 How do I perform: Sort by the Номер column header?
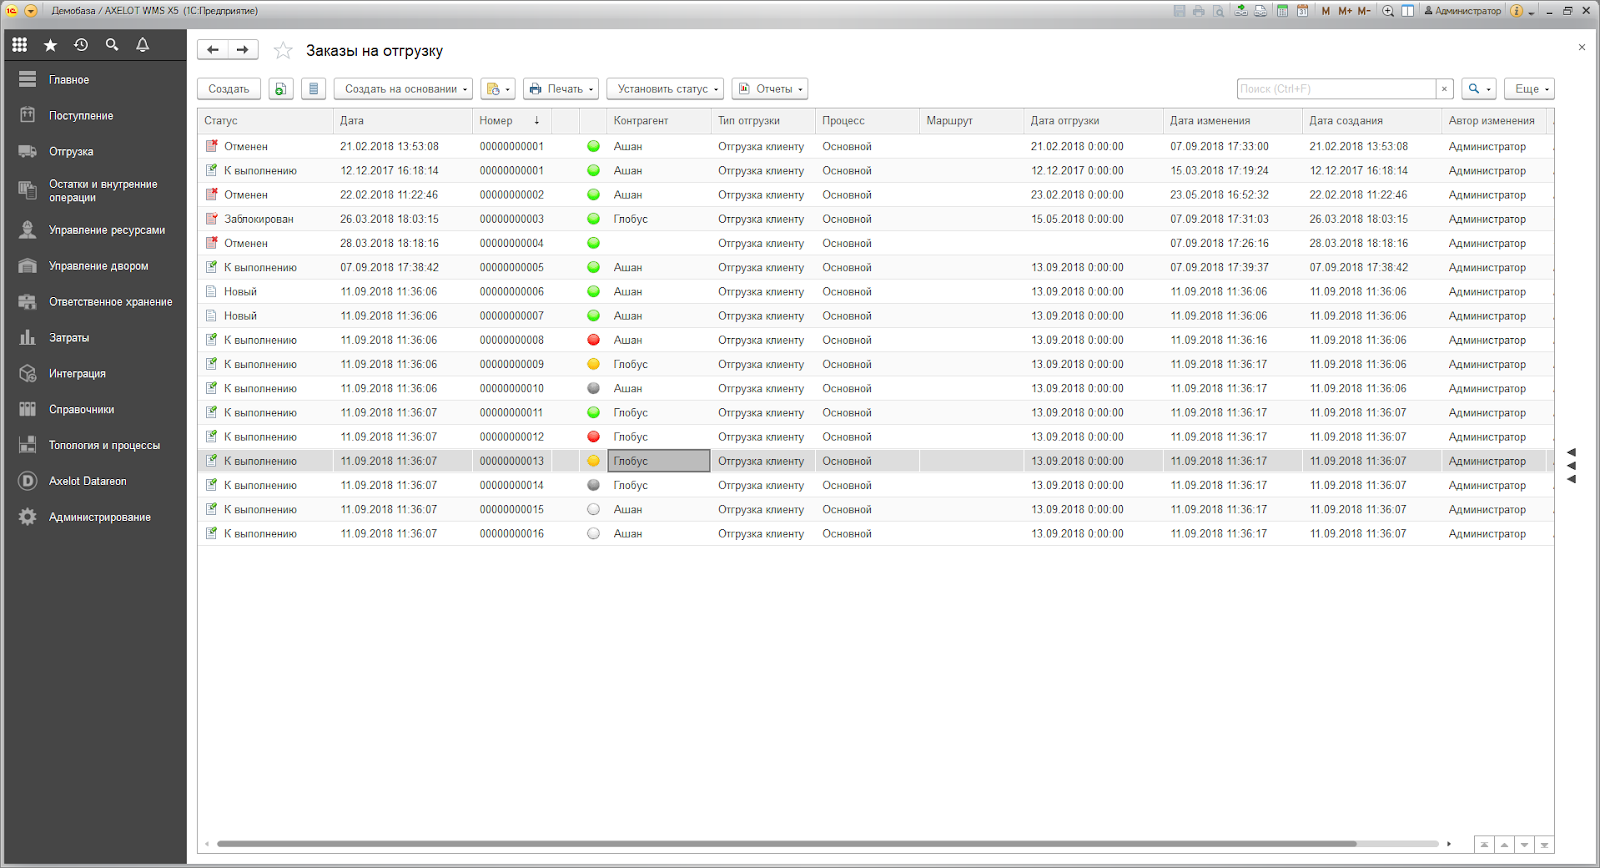pyautogui.click(x=511, y=121)
